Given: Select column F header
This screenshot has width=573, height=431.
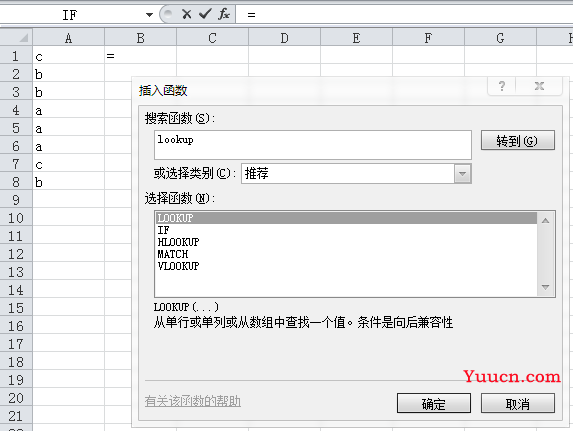Looking at the screenshot, I should click(428, 38).
